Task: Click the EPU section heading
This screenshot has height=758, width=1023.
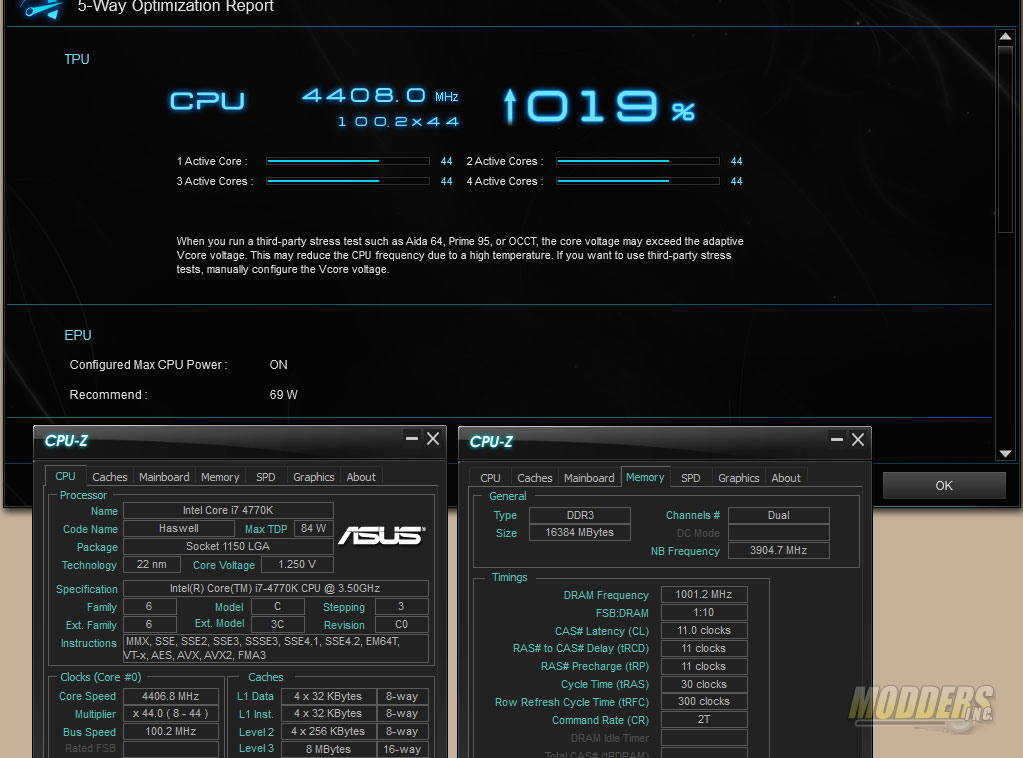Action: [78, 335]
